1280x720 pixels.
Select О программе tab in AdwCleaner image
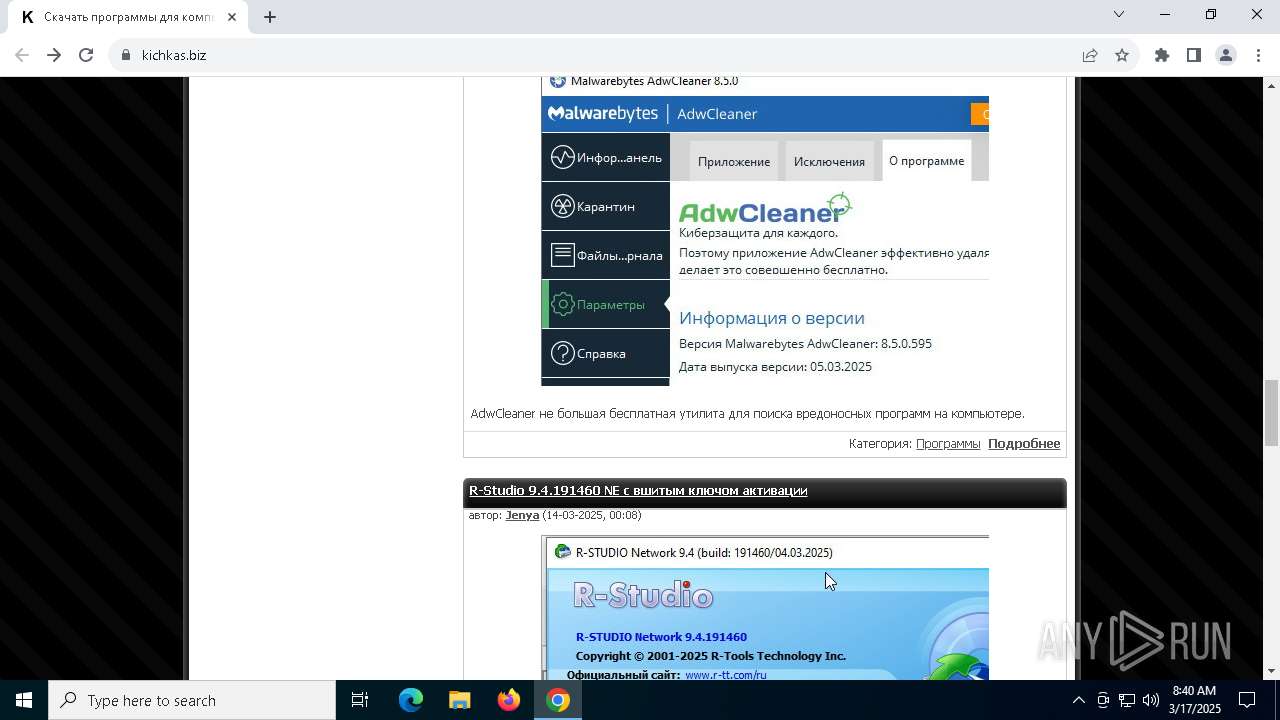point(927,160)
